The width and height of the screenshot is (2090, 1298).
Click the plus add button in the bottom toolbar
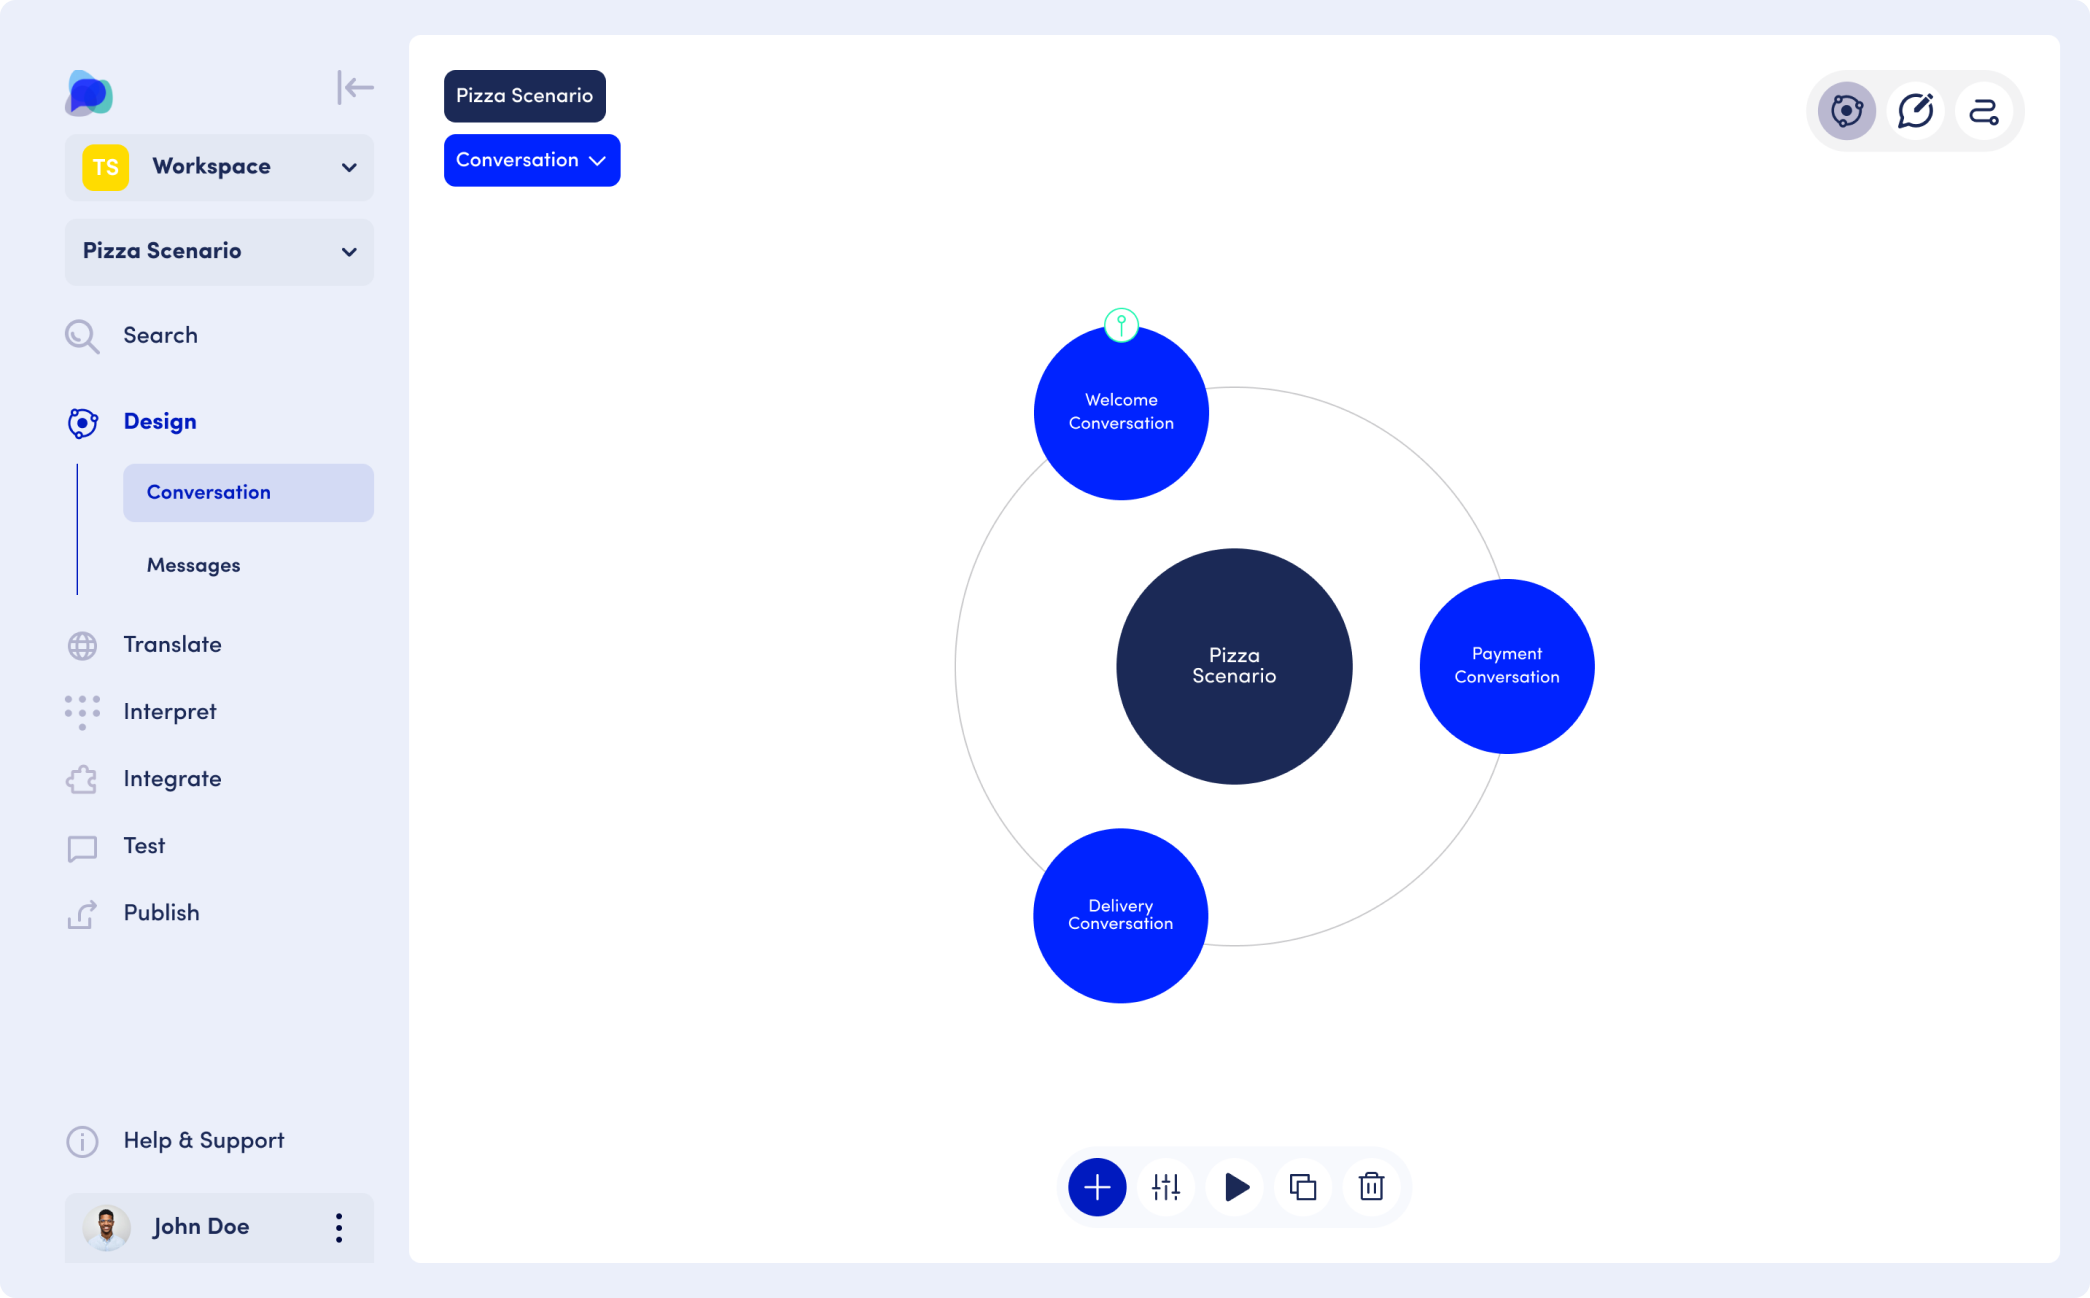pyautogui.click(x=1097, y=1187)
